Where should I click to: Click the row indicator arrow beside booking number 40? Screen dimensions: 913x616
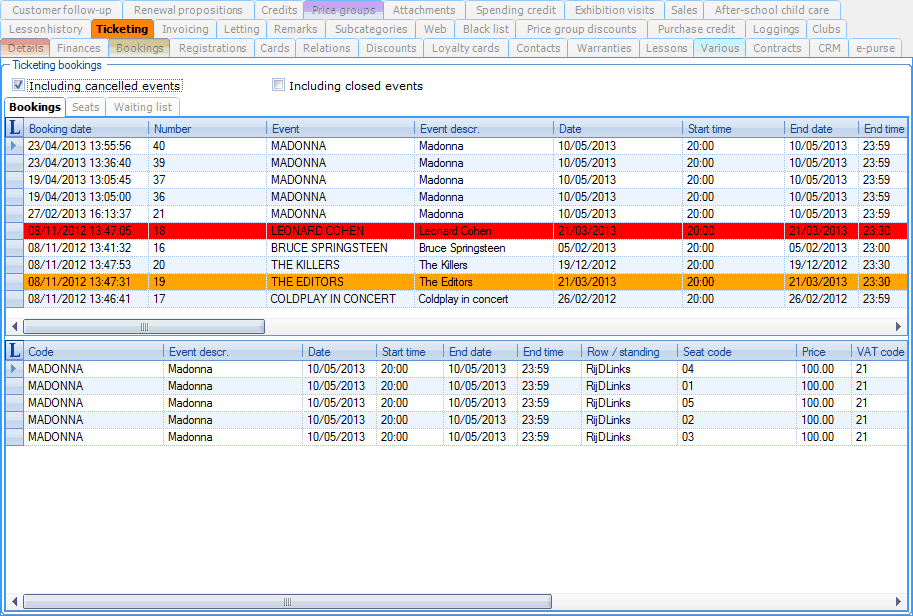click(14, 146)
